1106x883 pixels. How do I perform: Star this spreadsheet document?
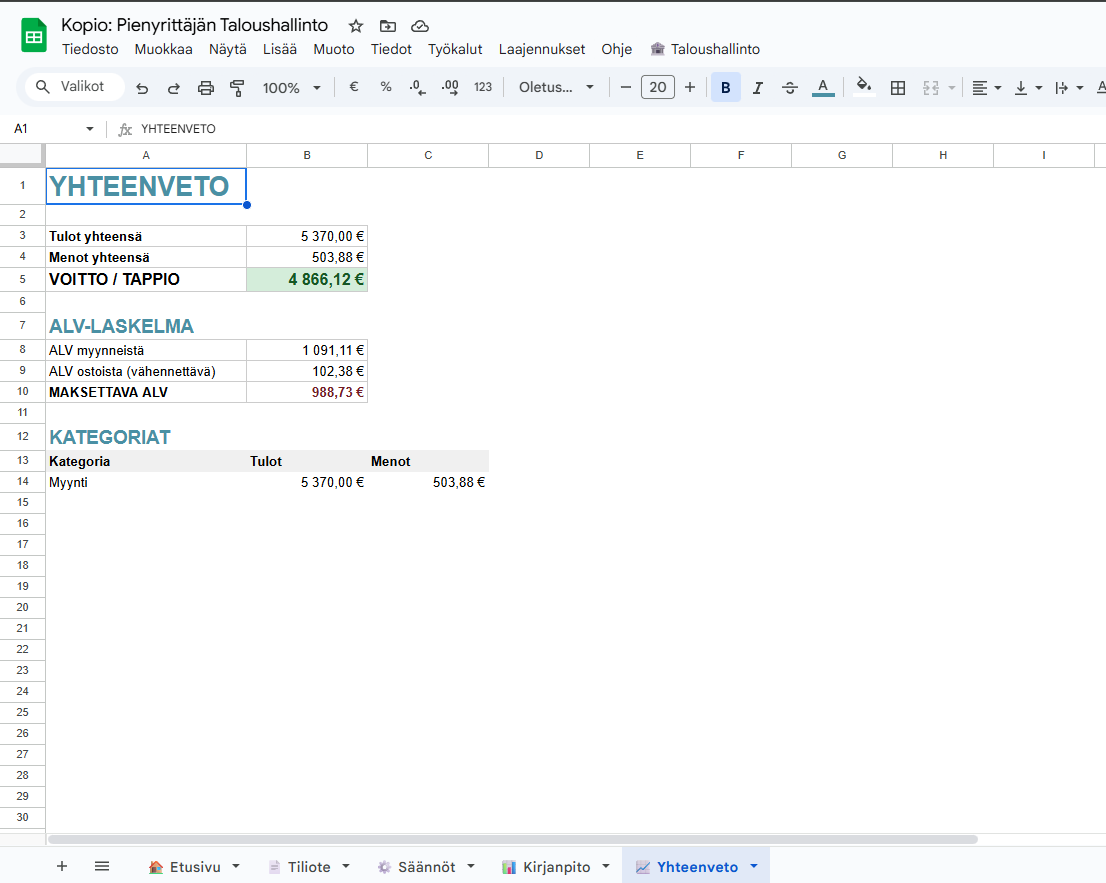[x=356, y=26]
